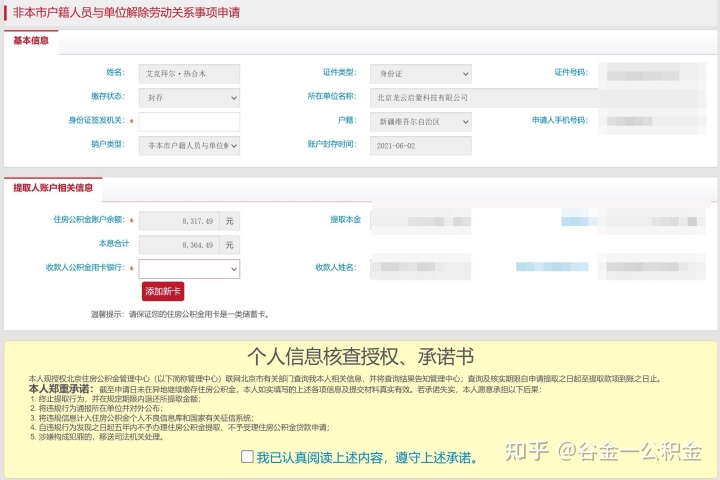Click the 姓名 field with 艾克拜尔·热合木
This screenshot has width=720, height=480.
click(x=188, y=73)
